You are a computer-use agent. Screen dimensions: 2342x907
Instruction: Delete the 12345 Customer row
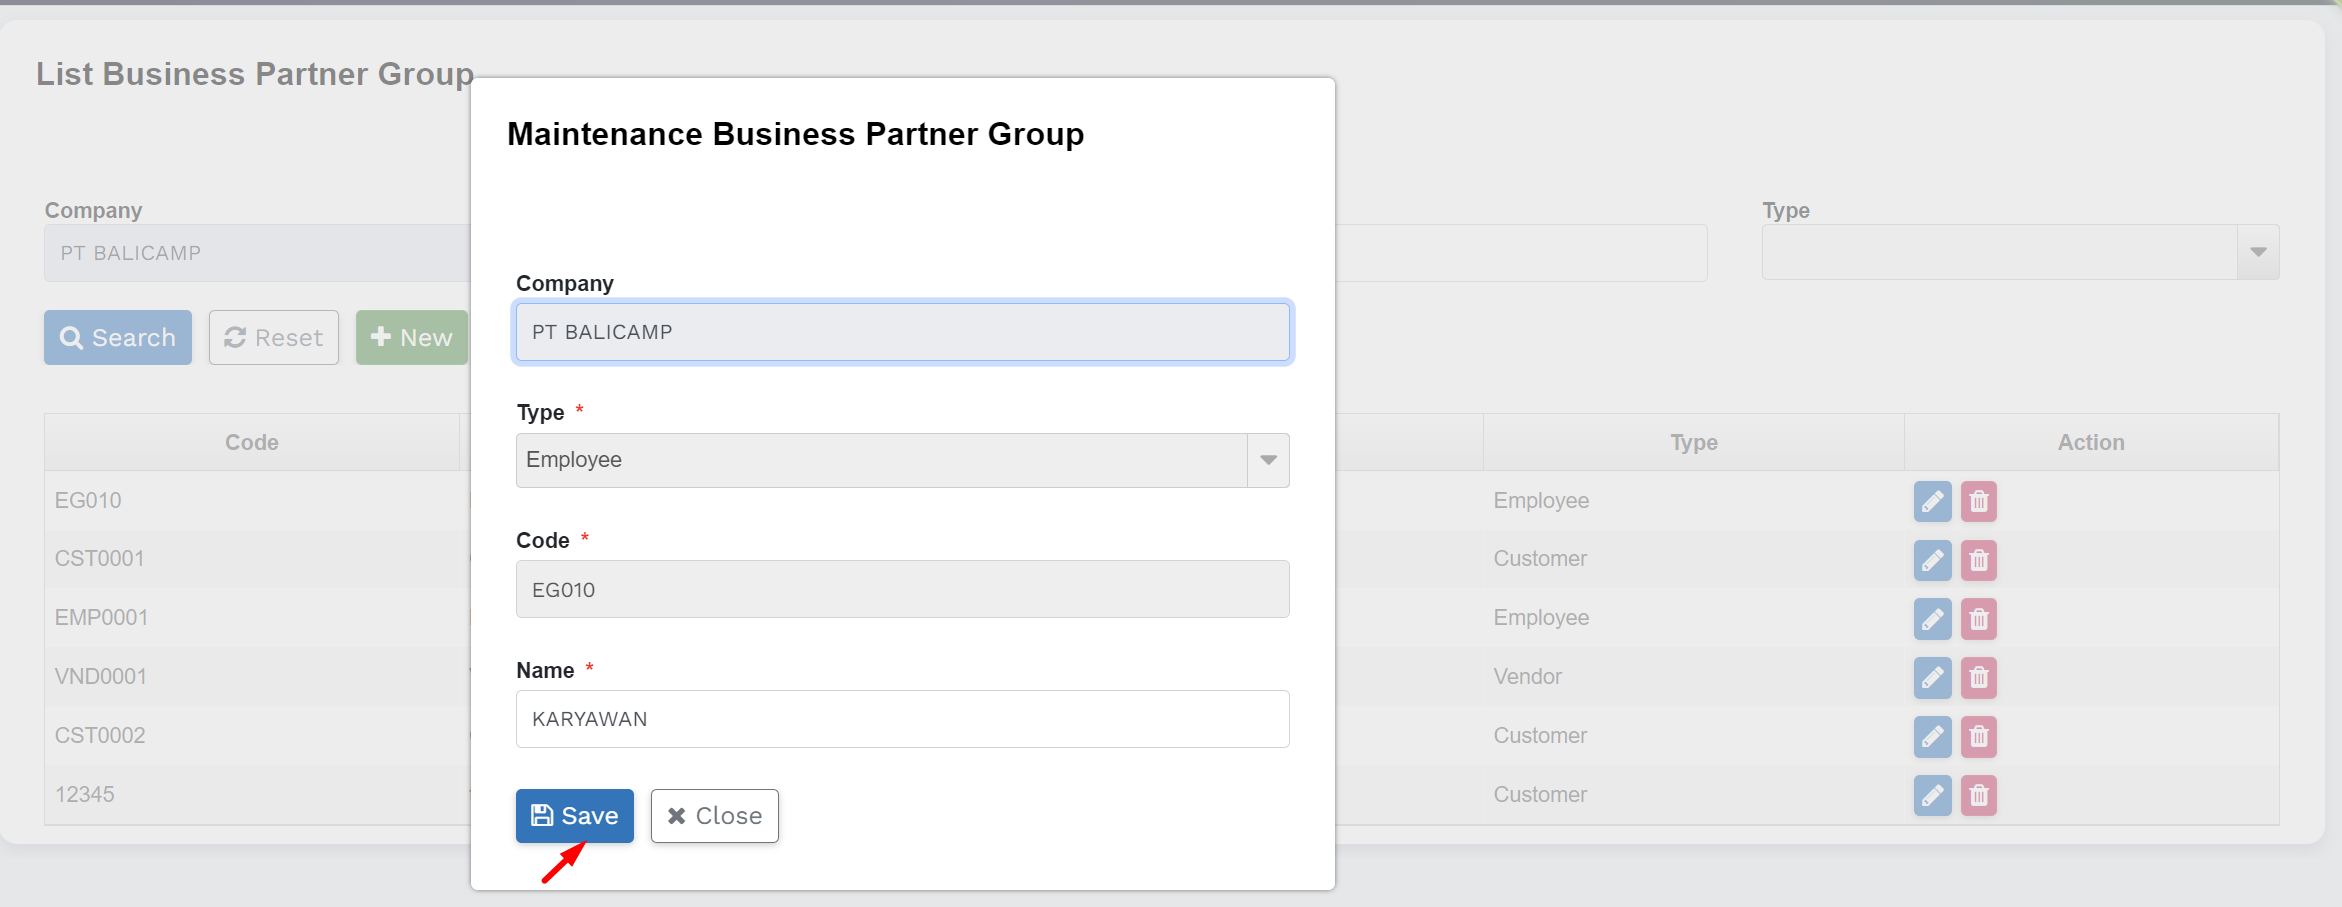1978,796
